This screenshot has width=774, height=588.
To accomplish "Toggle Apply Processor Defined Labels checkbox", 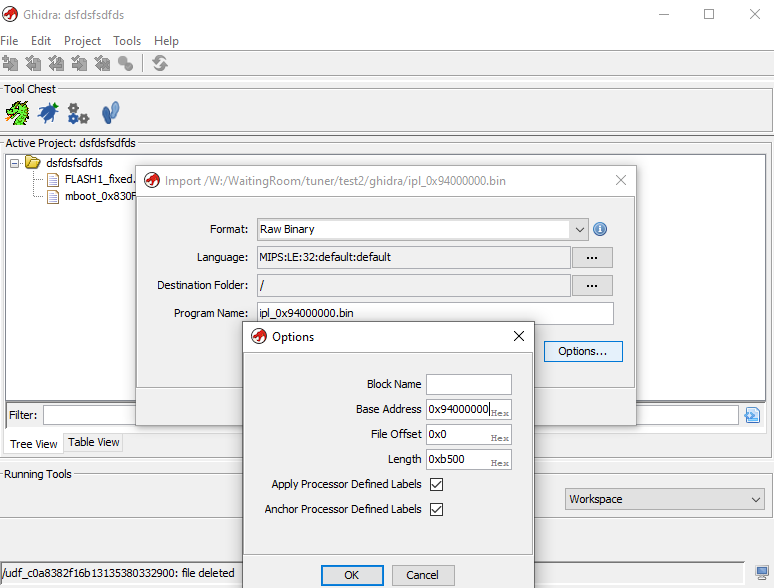I will point(436,484).
